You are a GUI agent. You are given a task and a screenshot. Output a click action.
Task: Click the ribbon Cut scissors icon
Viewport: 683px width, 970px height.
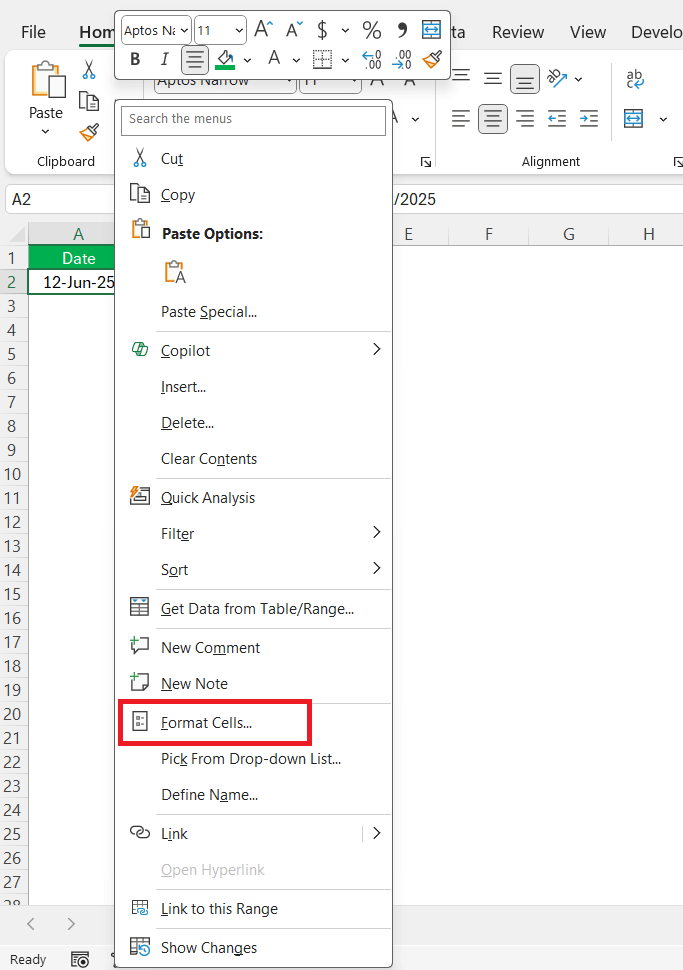(x=88, y=69)
